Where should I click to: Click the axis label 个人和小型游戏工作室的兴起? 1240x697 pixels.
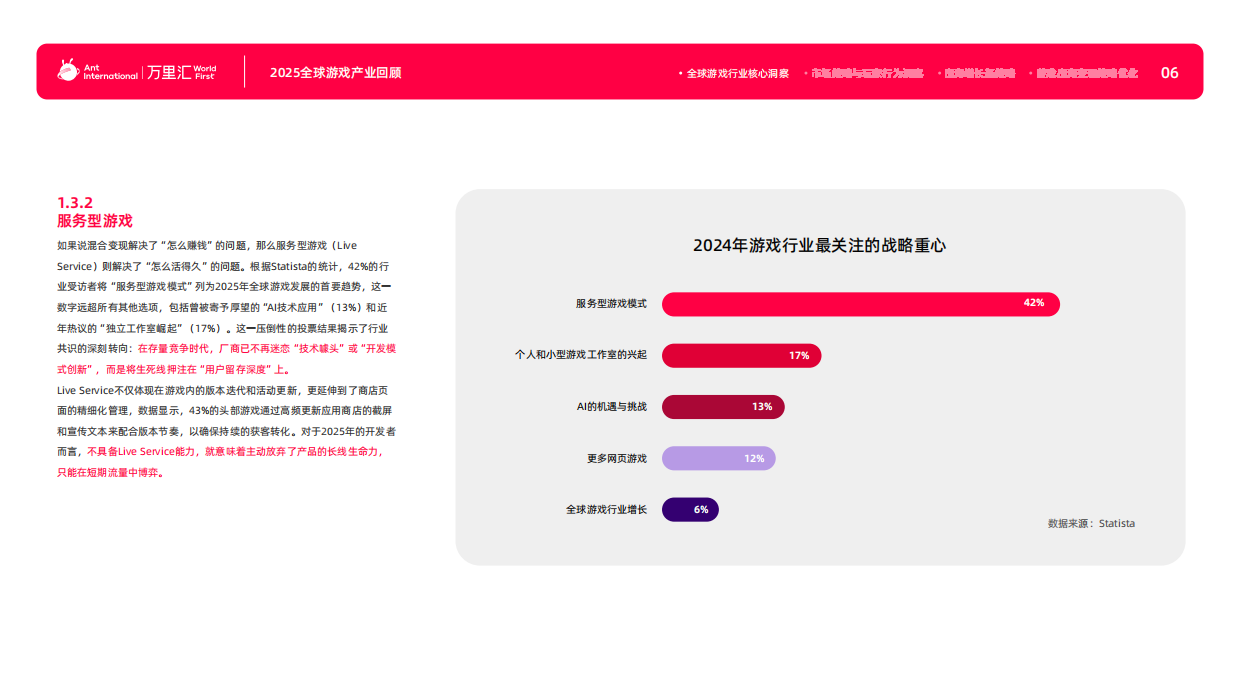579,355
